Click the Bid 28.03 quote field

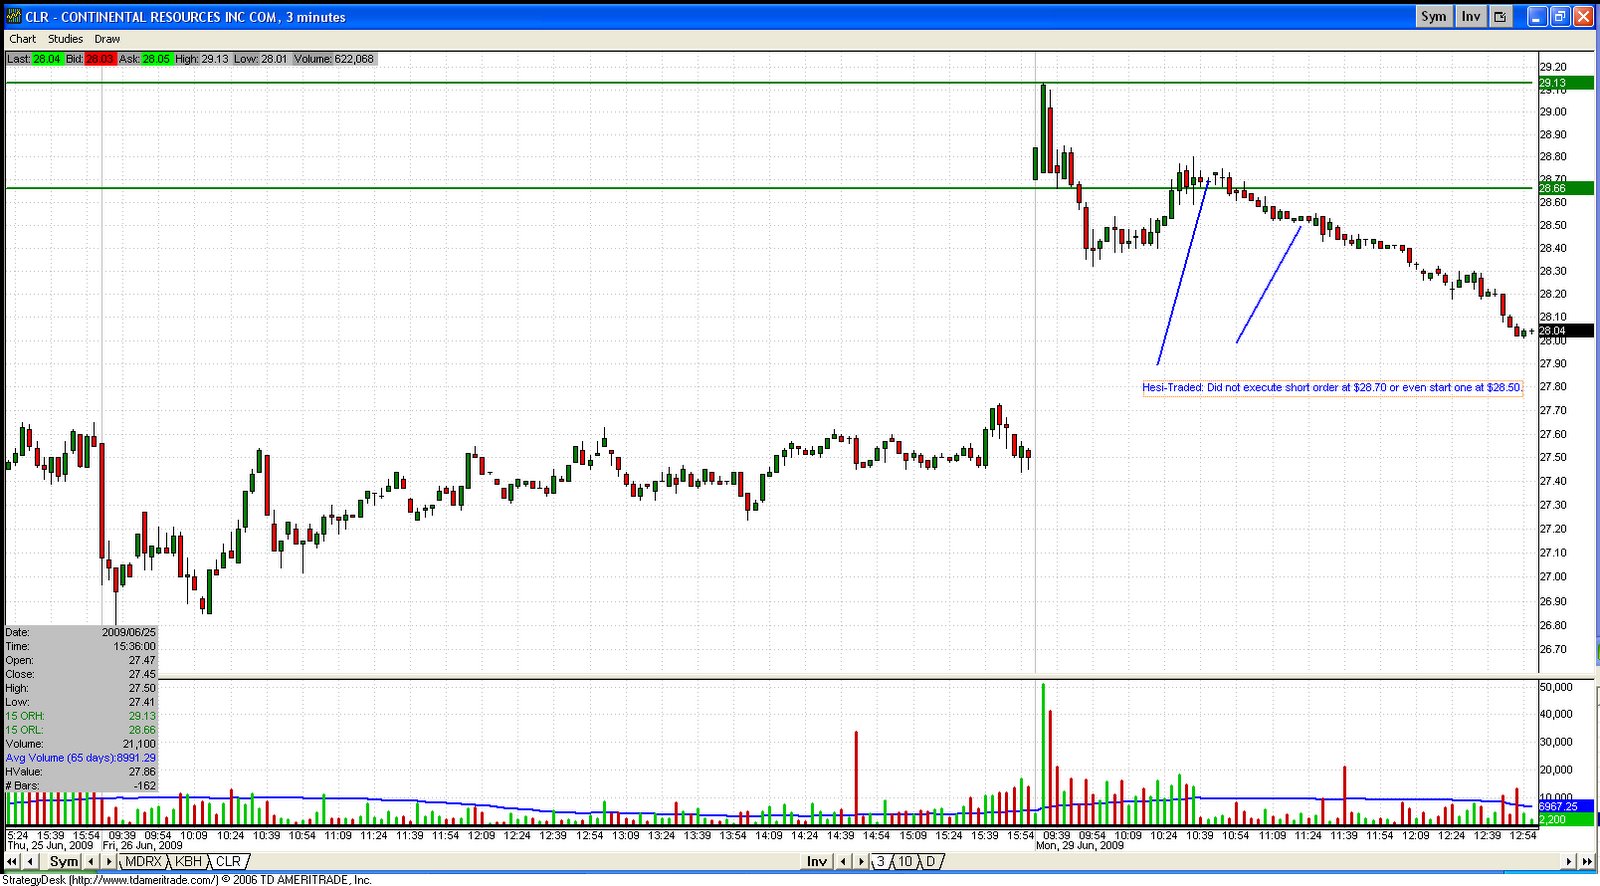[x=90, y=59]
